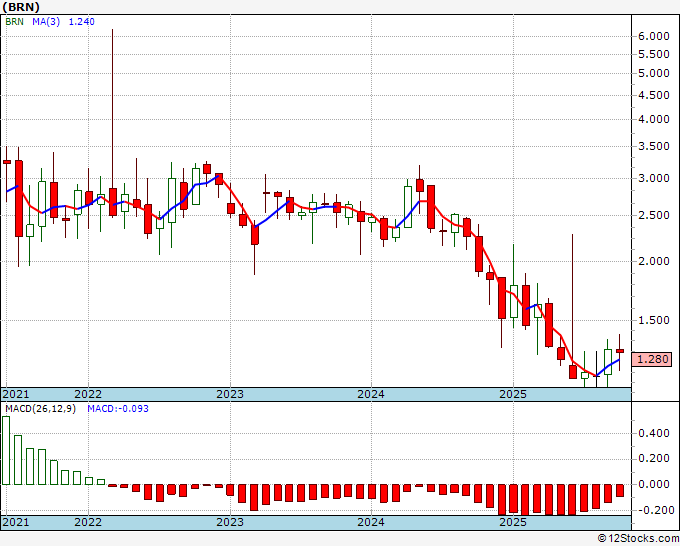Image resolution: width=680 pixels, height=546 pixels.
Task: Click the tallest green MACD histogram bar
Action: click(6, 450)
